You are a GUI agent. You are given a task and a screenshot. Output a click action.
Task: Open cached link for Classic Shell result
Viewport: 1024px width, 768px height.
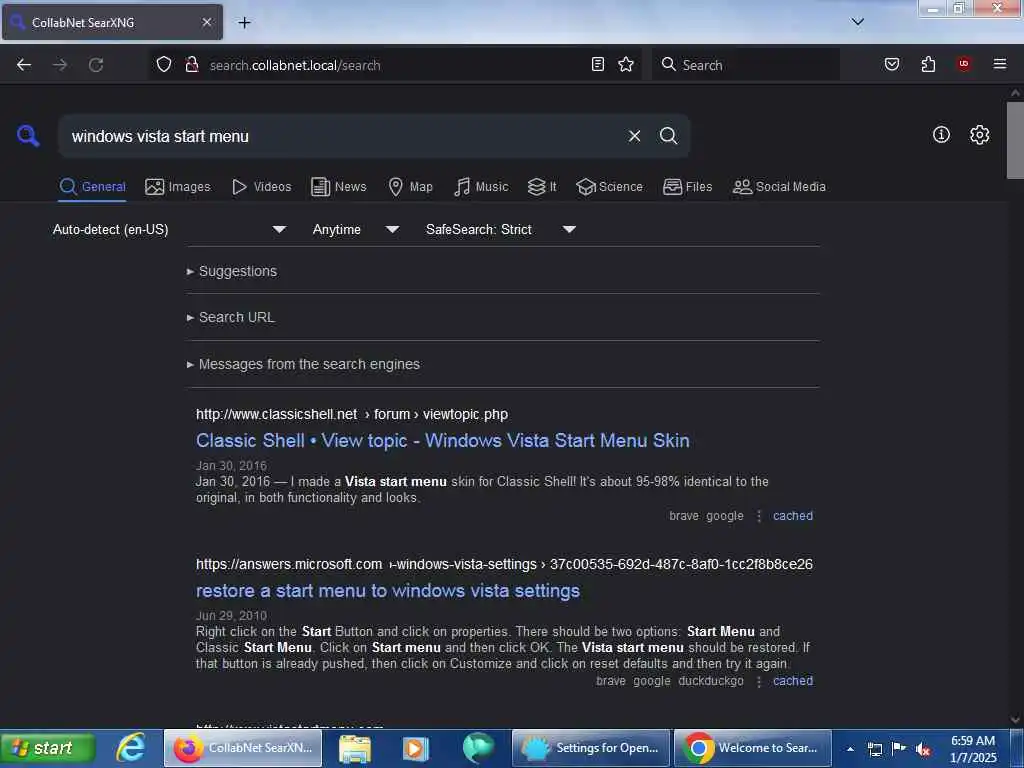[793, 516]
